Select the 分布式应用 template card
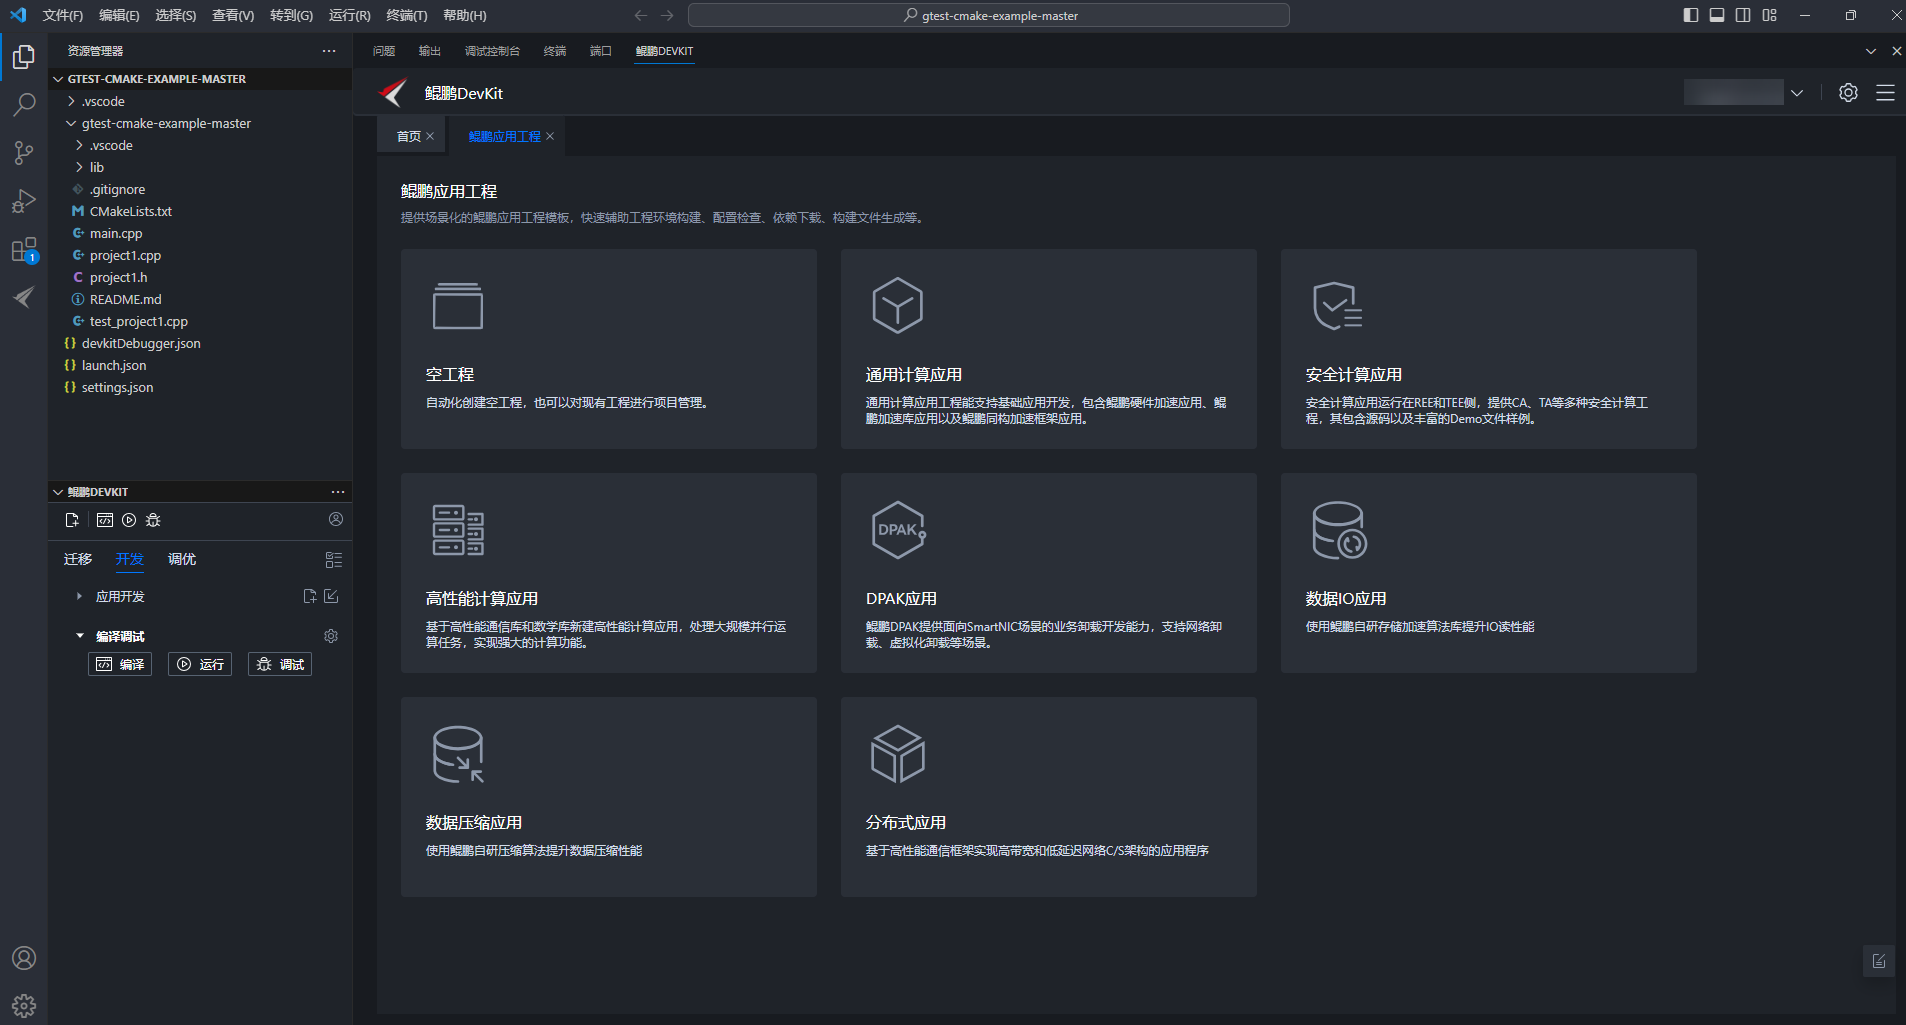Screen dimensions: 1906x1025 pyautogui.click(x=1049, y=797)
